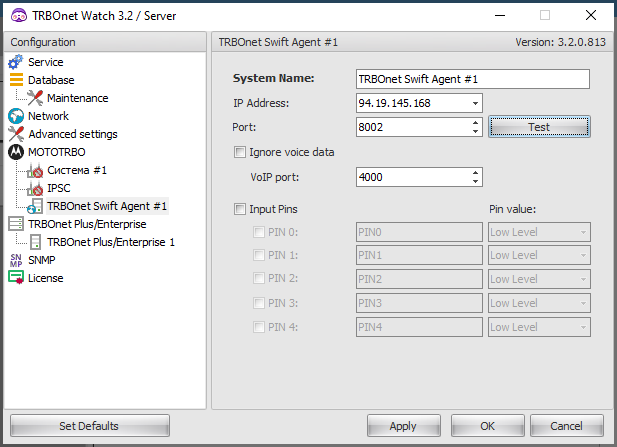617x447 pixels.
Task: Enable the Input Pins checkbox
Action: (240, 209)
